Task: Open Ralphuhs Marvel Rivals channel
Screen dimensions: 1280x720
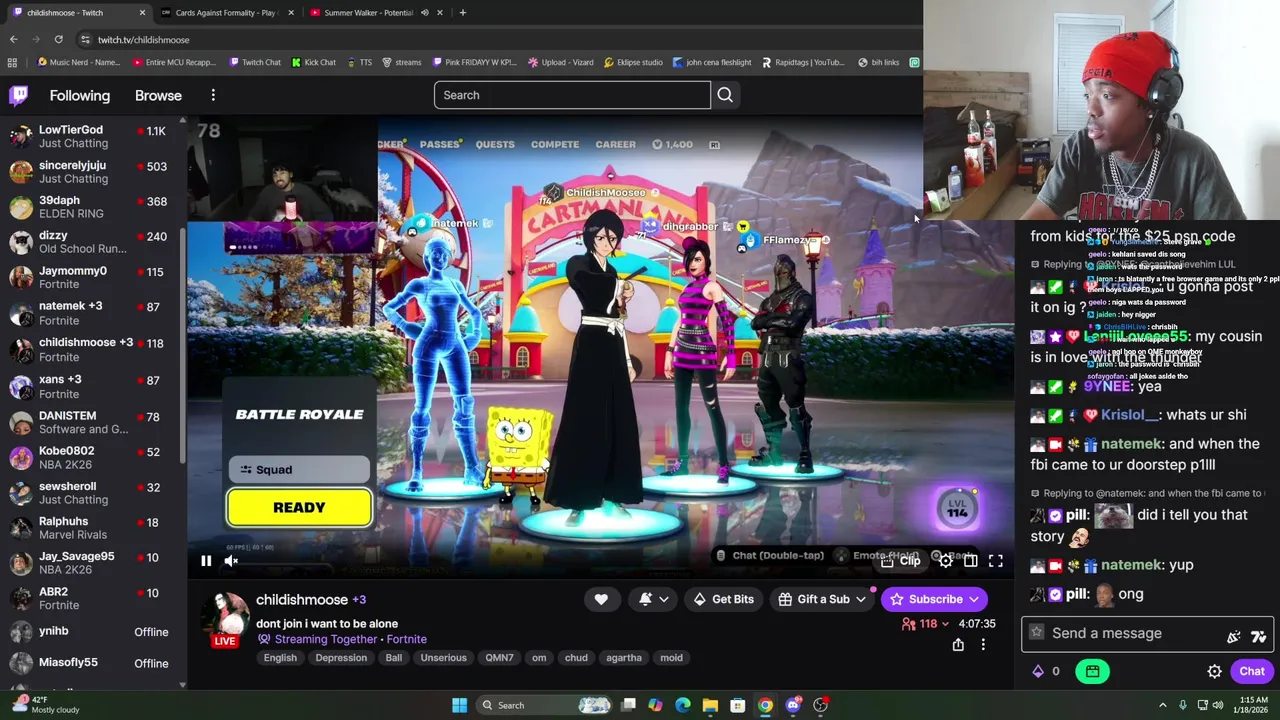Action: point(91,528)
